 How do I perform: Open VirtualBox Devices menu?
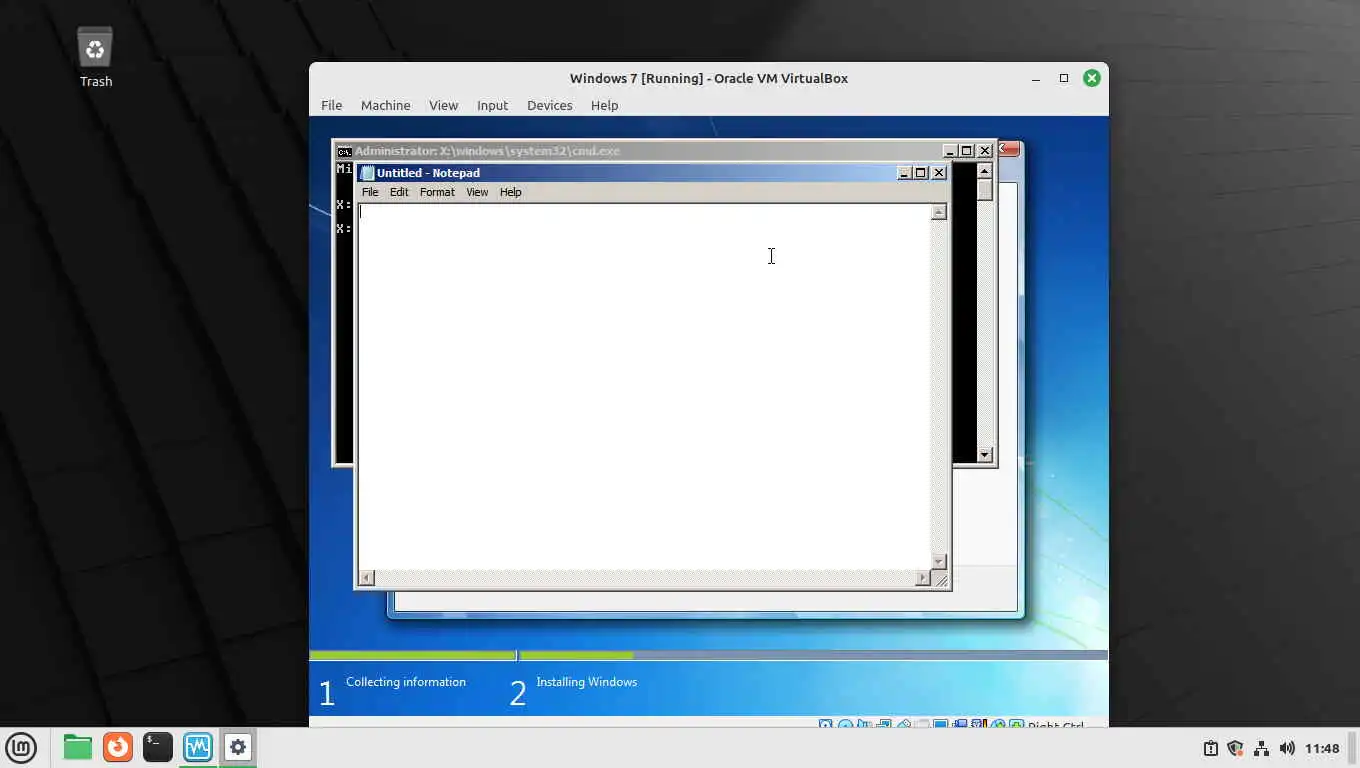tap(549, 105)
